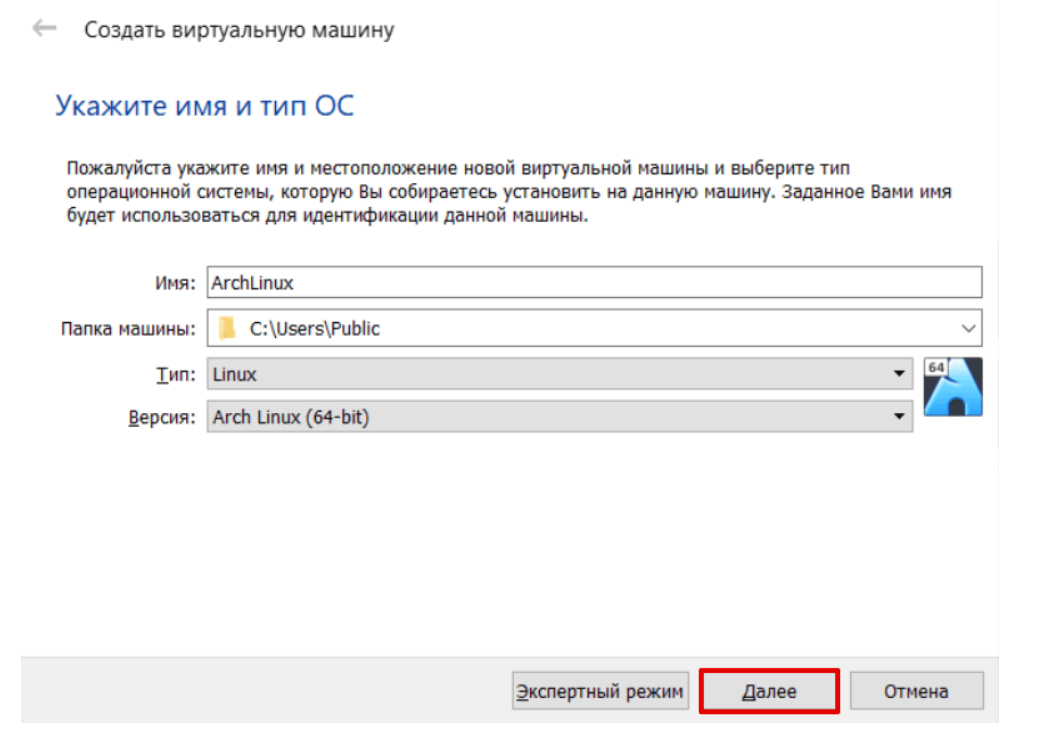Click the arrow at the end of the Версия dropdown
Viewport: 1048px width, 734px height.
(898, 417)
